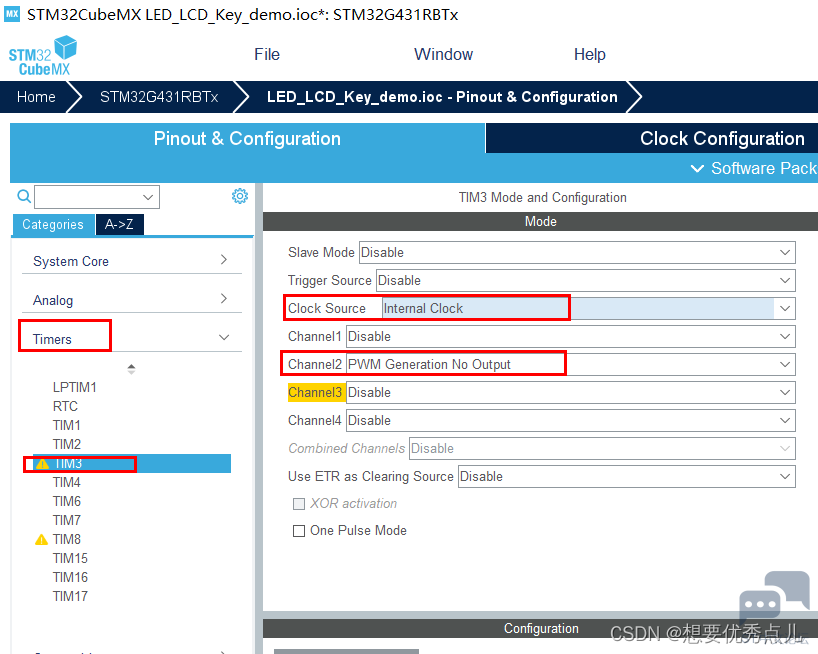
Task: Click the Configuration section header
Action: click(x=540, y=629)
